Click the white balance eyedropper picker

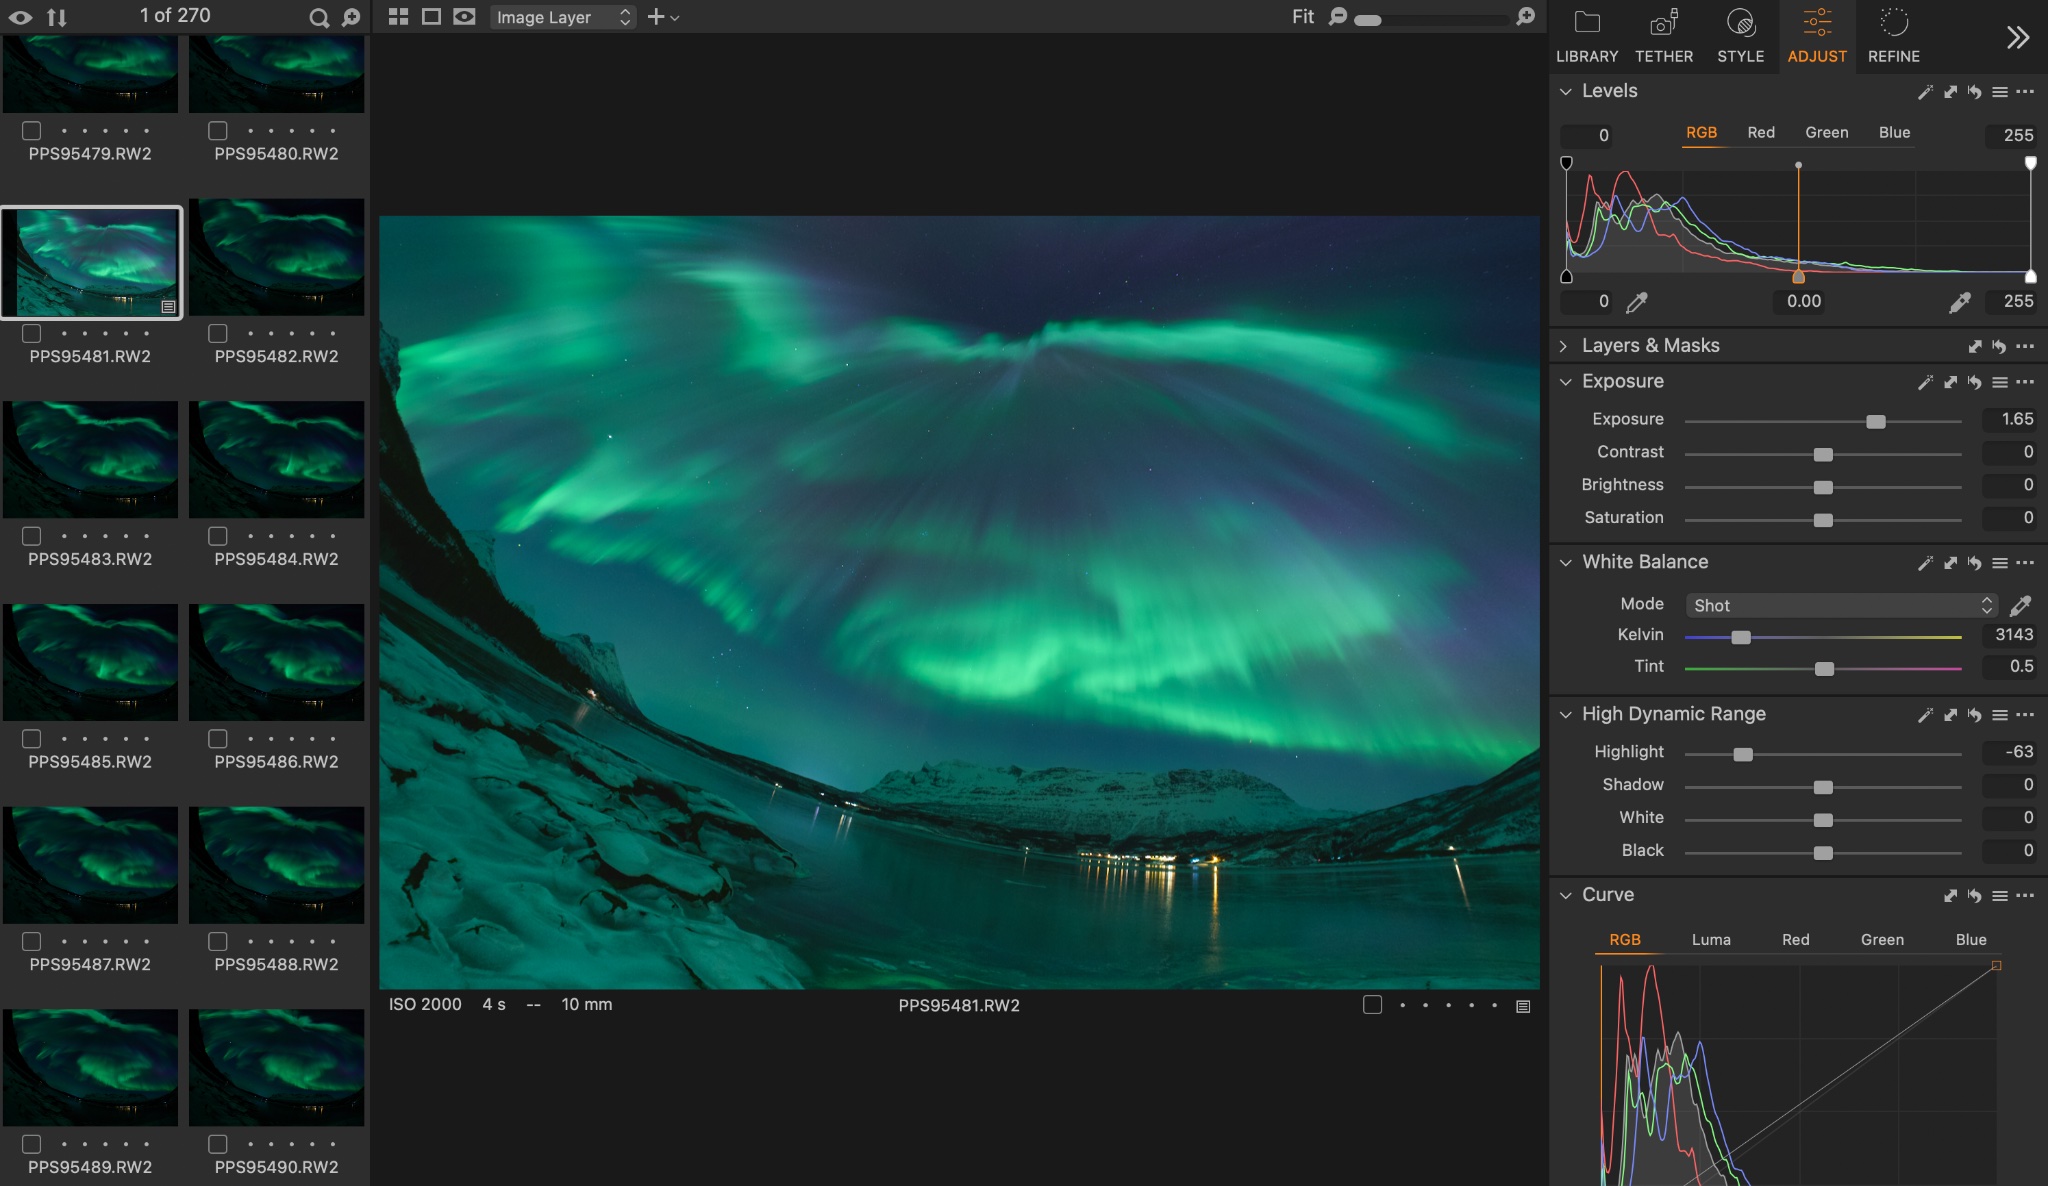(x=2020, y=605)
